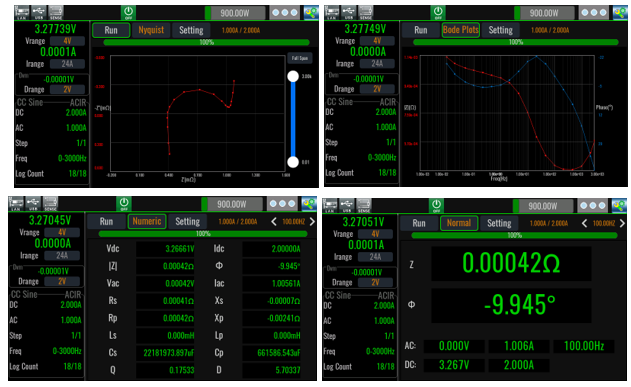631x387 pixels.
Task: Open Setting in the Bode Plots screen
Action: pos(501,30)
